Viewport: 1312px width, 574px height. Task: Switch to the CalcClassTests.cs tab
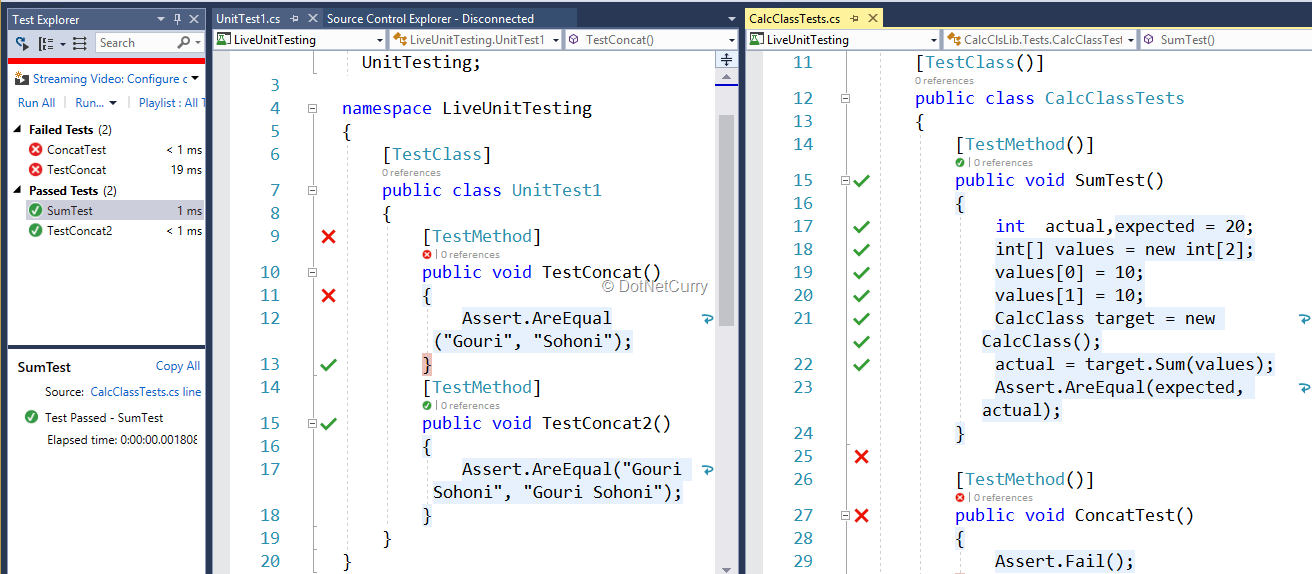(795, 19)
